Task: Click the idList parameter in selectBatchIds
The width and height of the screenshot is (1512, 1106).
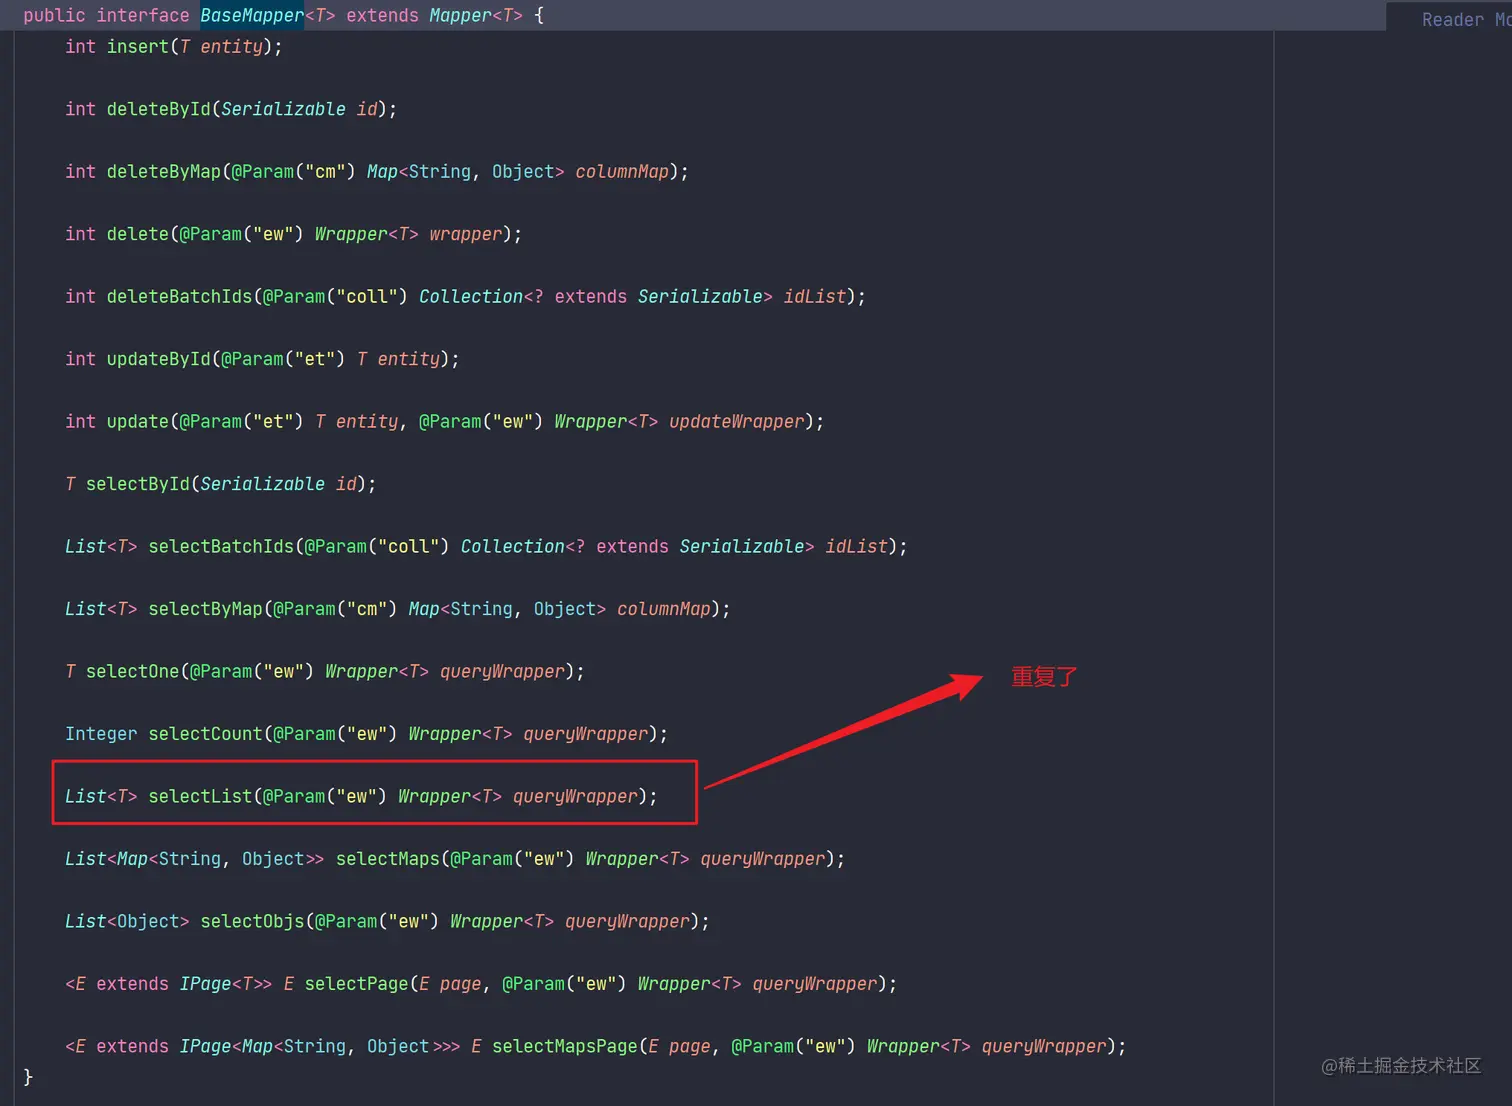Action: (x=857, y=547)
